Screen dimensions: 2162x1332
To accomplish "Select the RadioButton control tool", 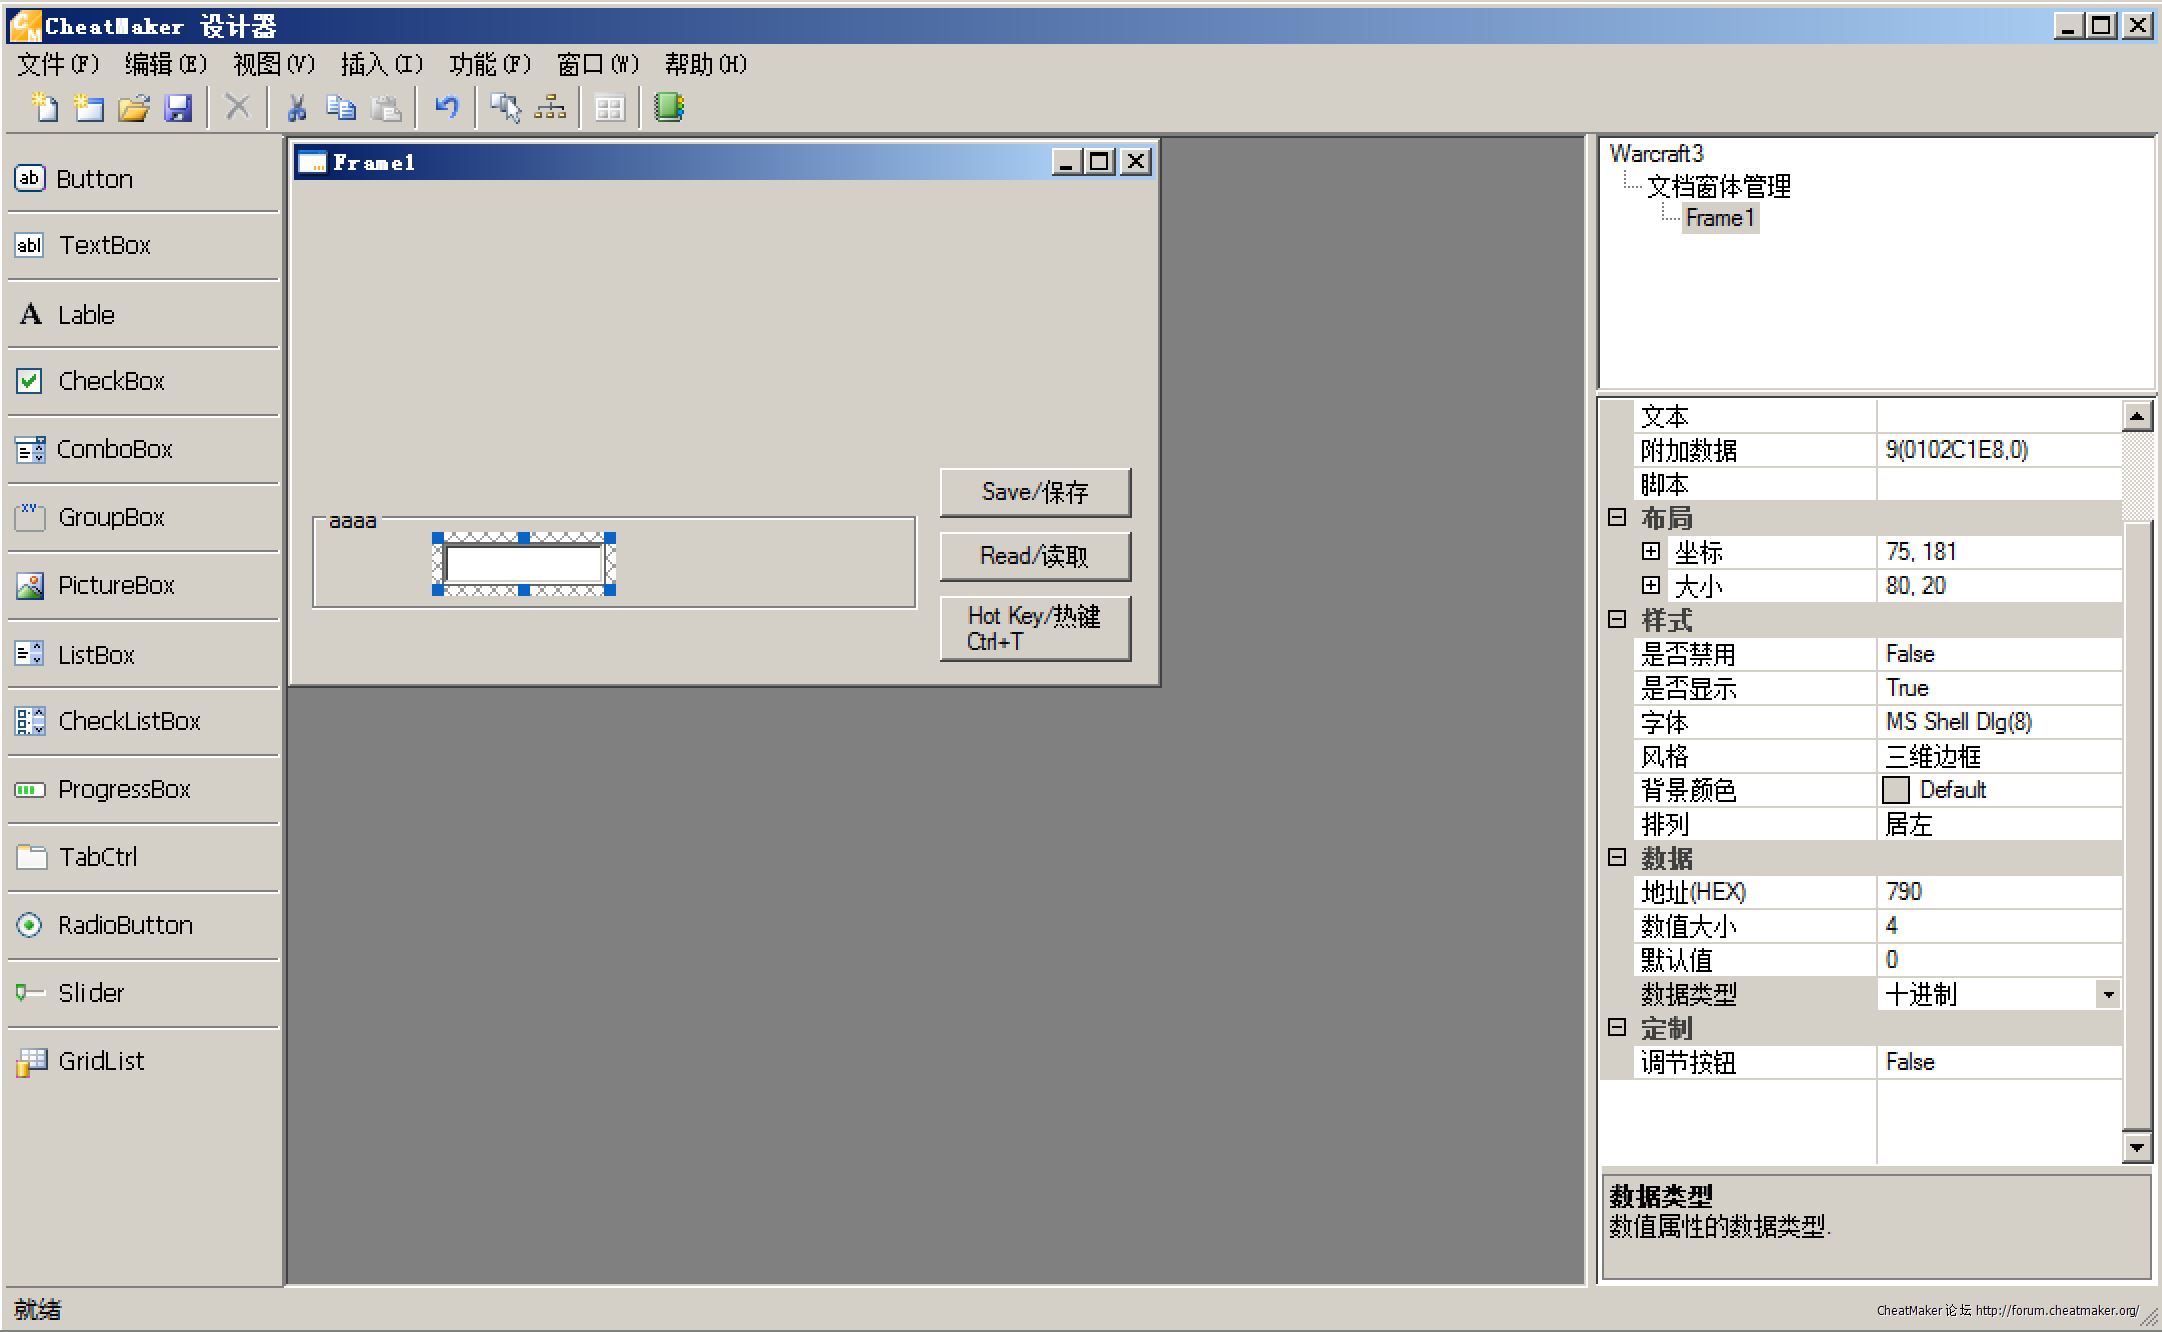I will (x=124, y=925).
